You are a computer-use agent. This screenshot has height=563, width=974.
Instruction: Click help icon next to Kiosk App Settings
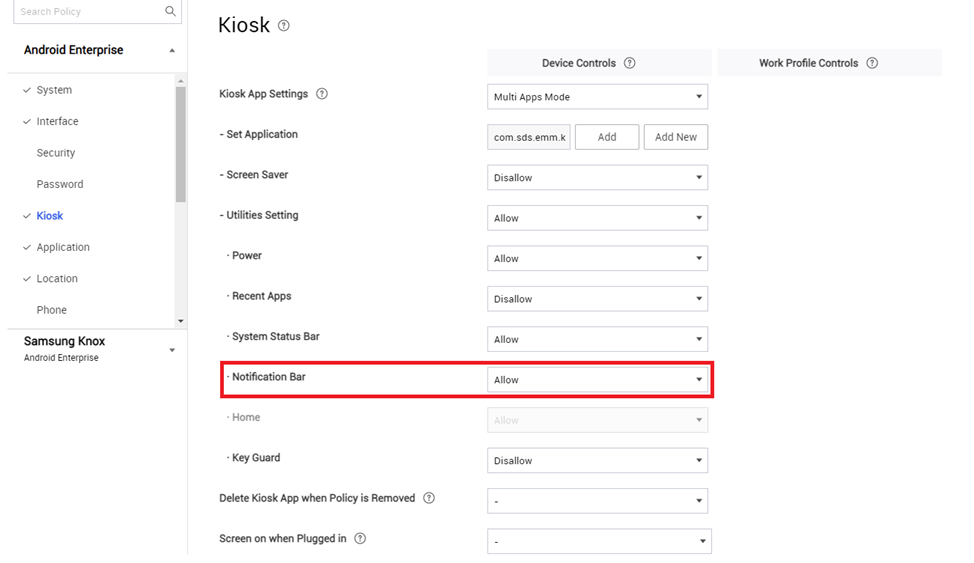point(322,94)
